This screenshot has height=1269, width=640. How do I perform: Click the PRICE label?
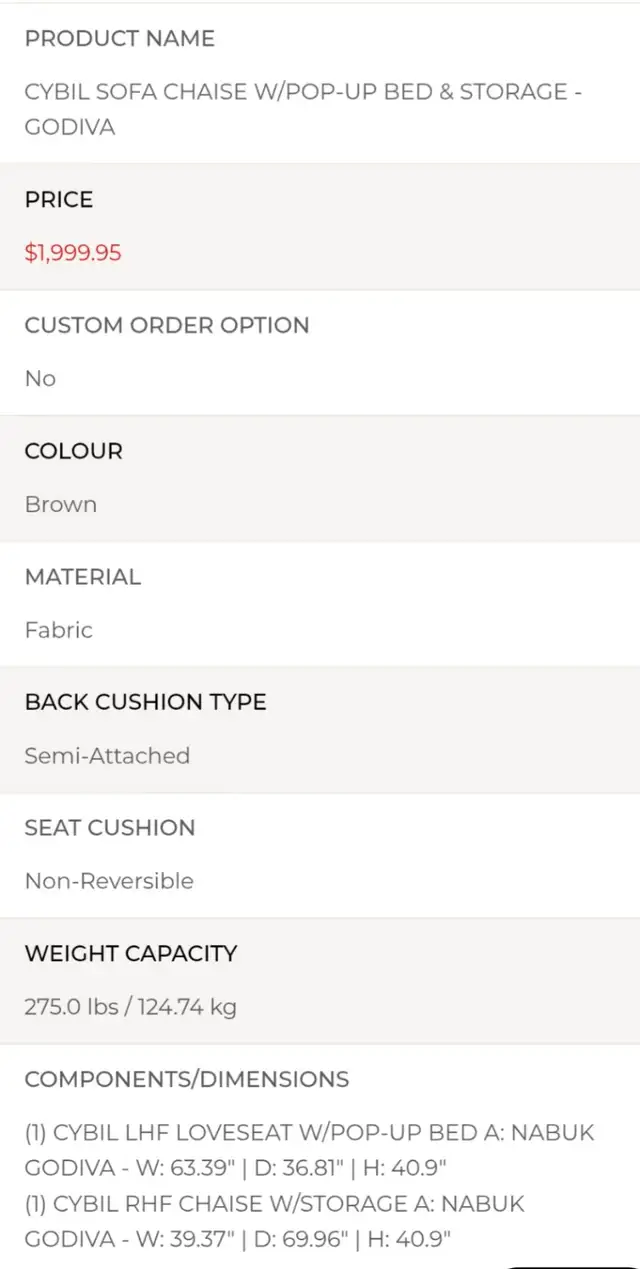pyautogui.click(x=59, y=200)
